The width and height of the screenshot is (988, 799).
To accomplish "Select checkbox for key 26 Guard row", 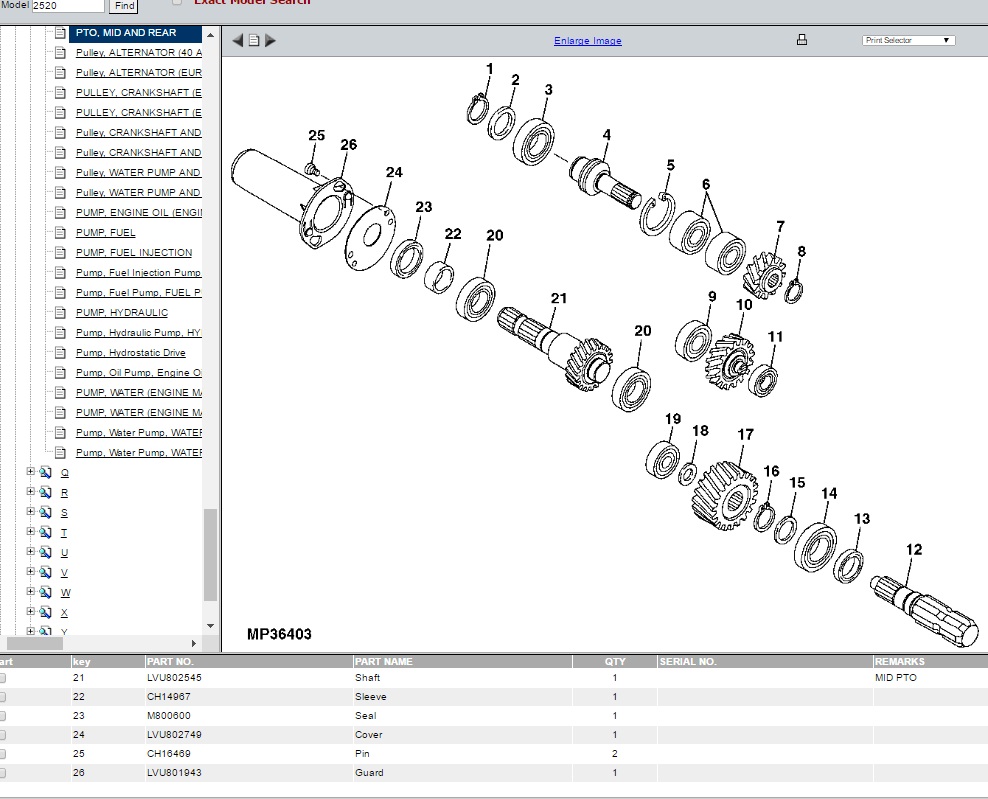I will pyautogui.click(x=3, y=773).
